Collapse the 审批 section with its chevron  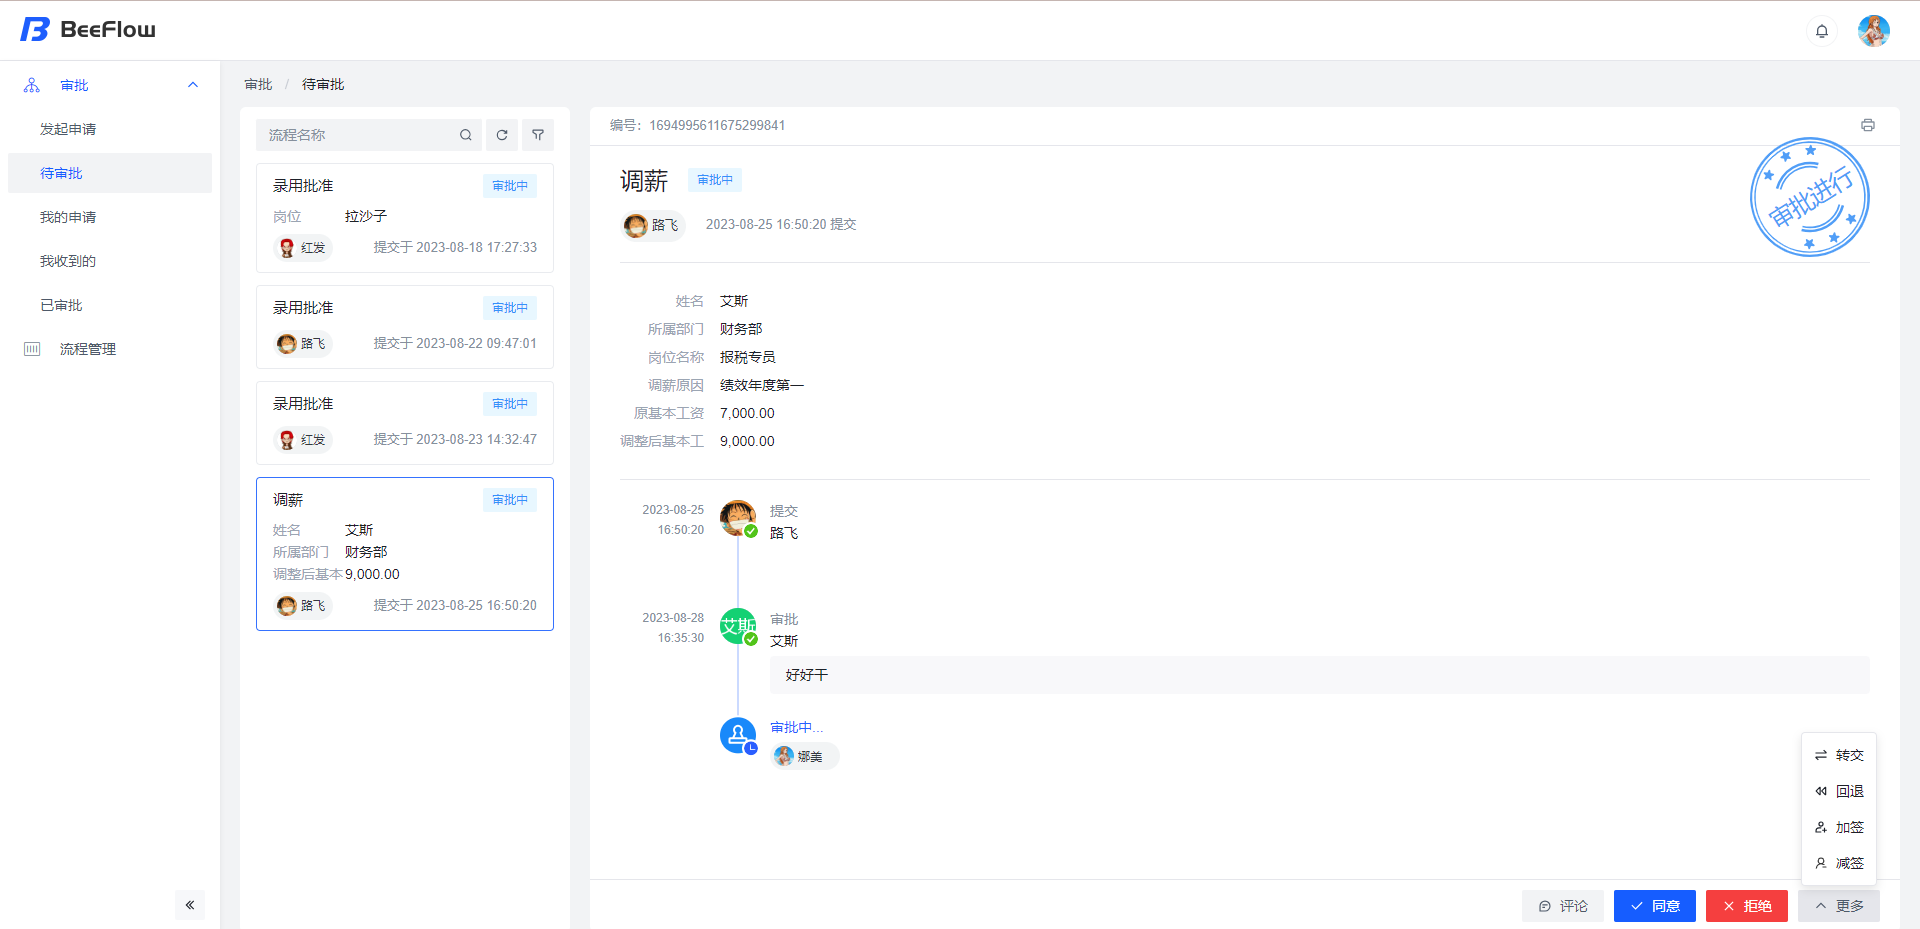pos(193,85)
